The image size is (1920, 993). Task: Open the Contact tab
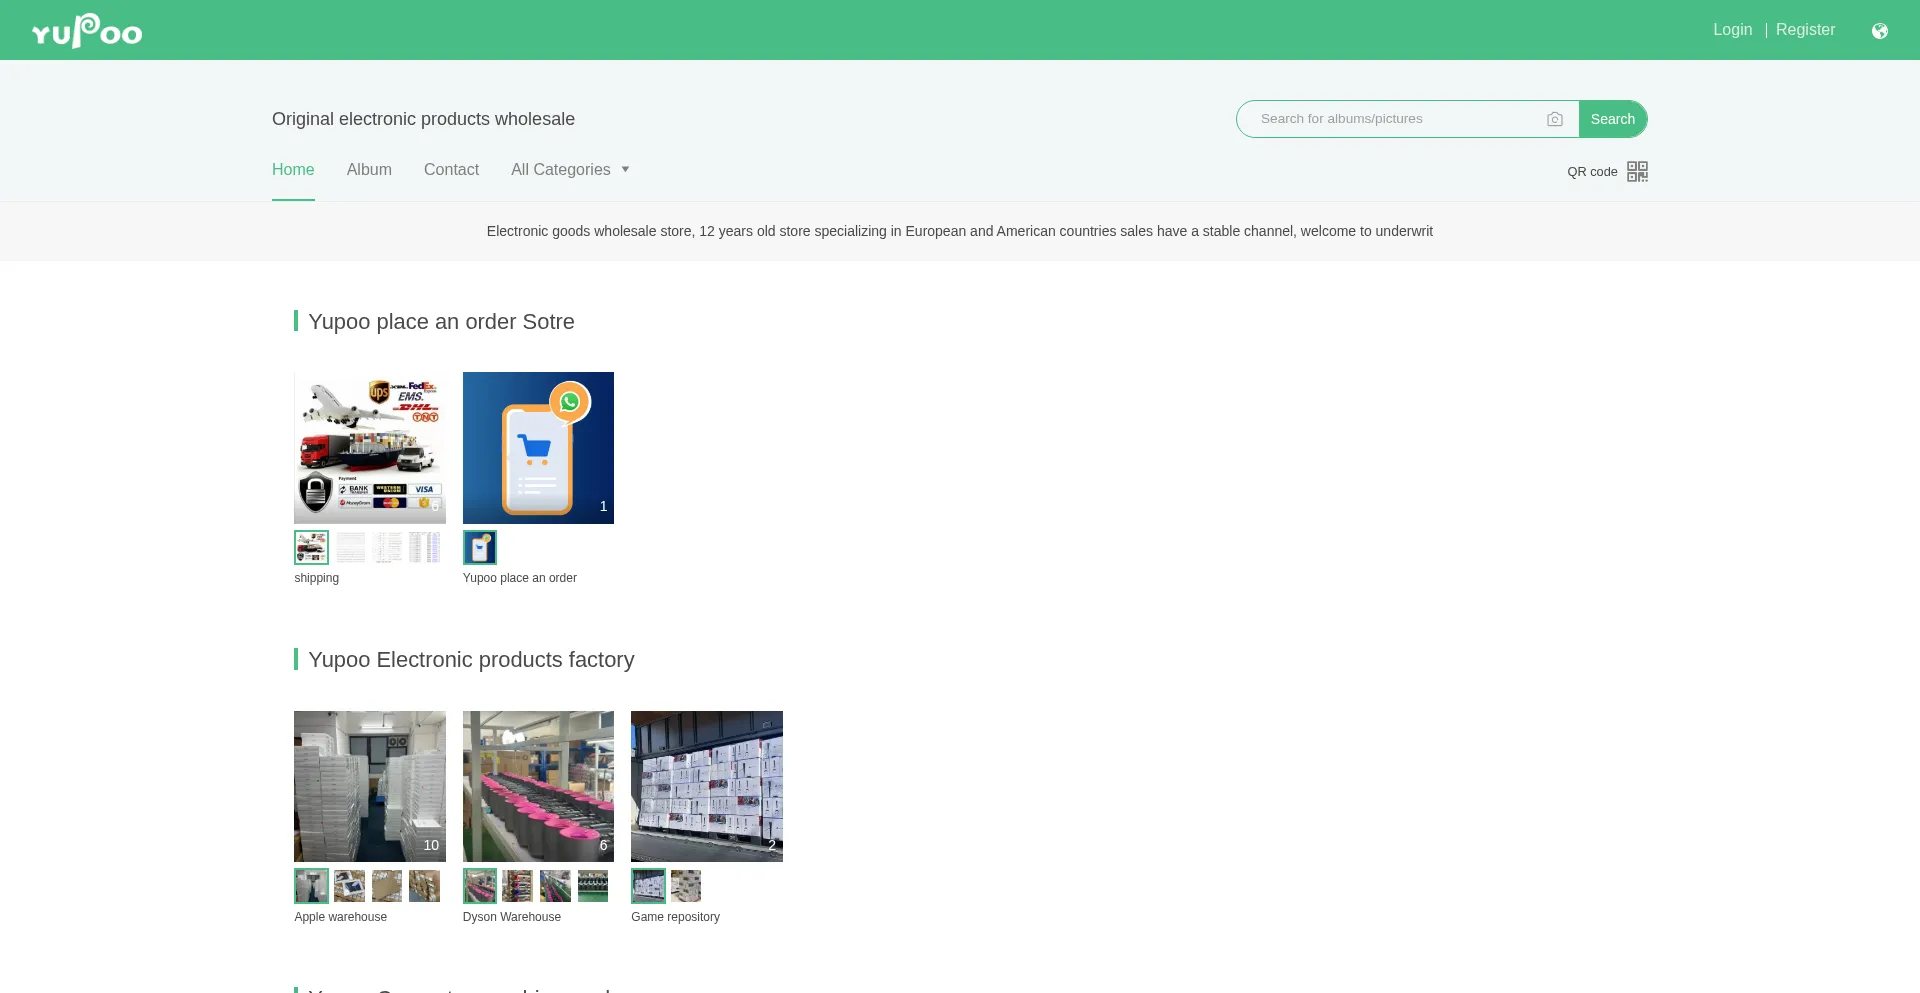451,170
